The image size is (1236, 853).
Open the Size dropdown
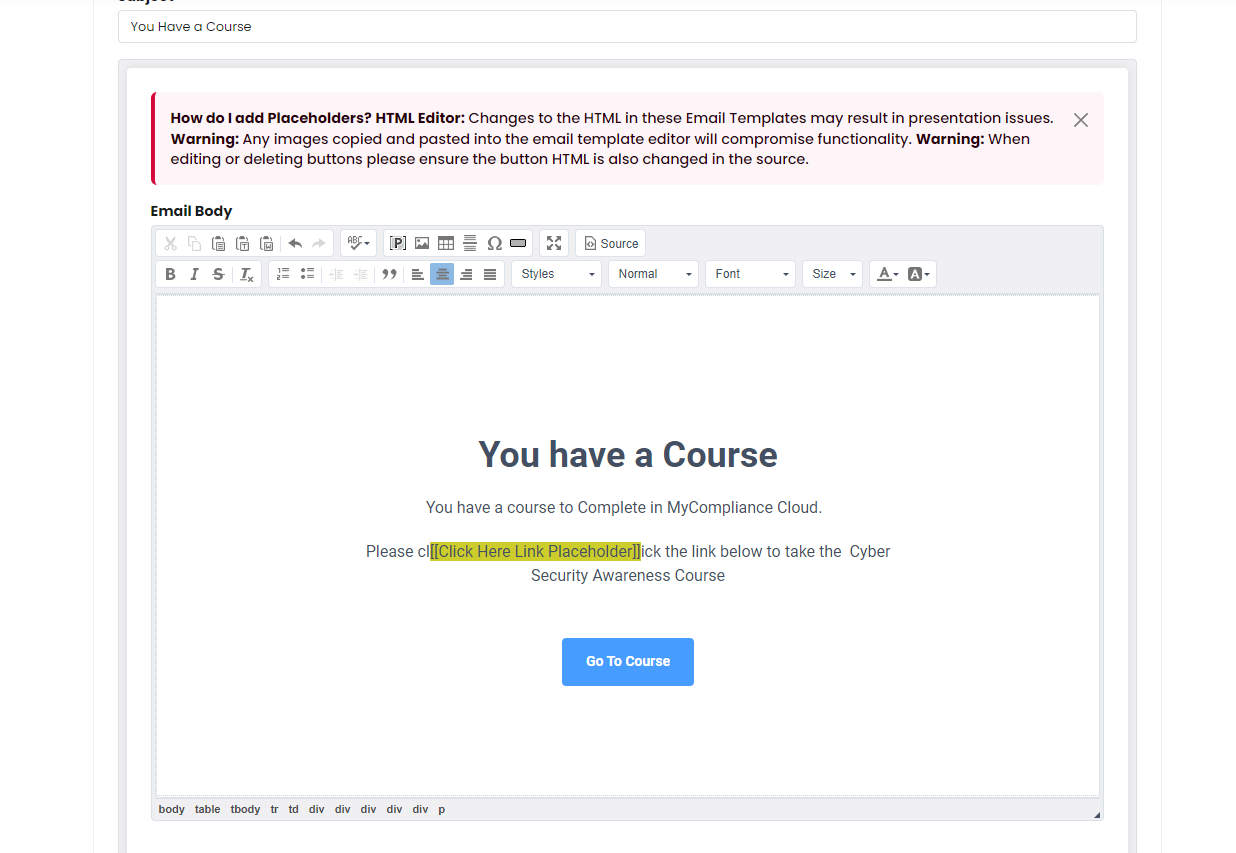pos(832,274)
